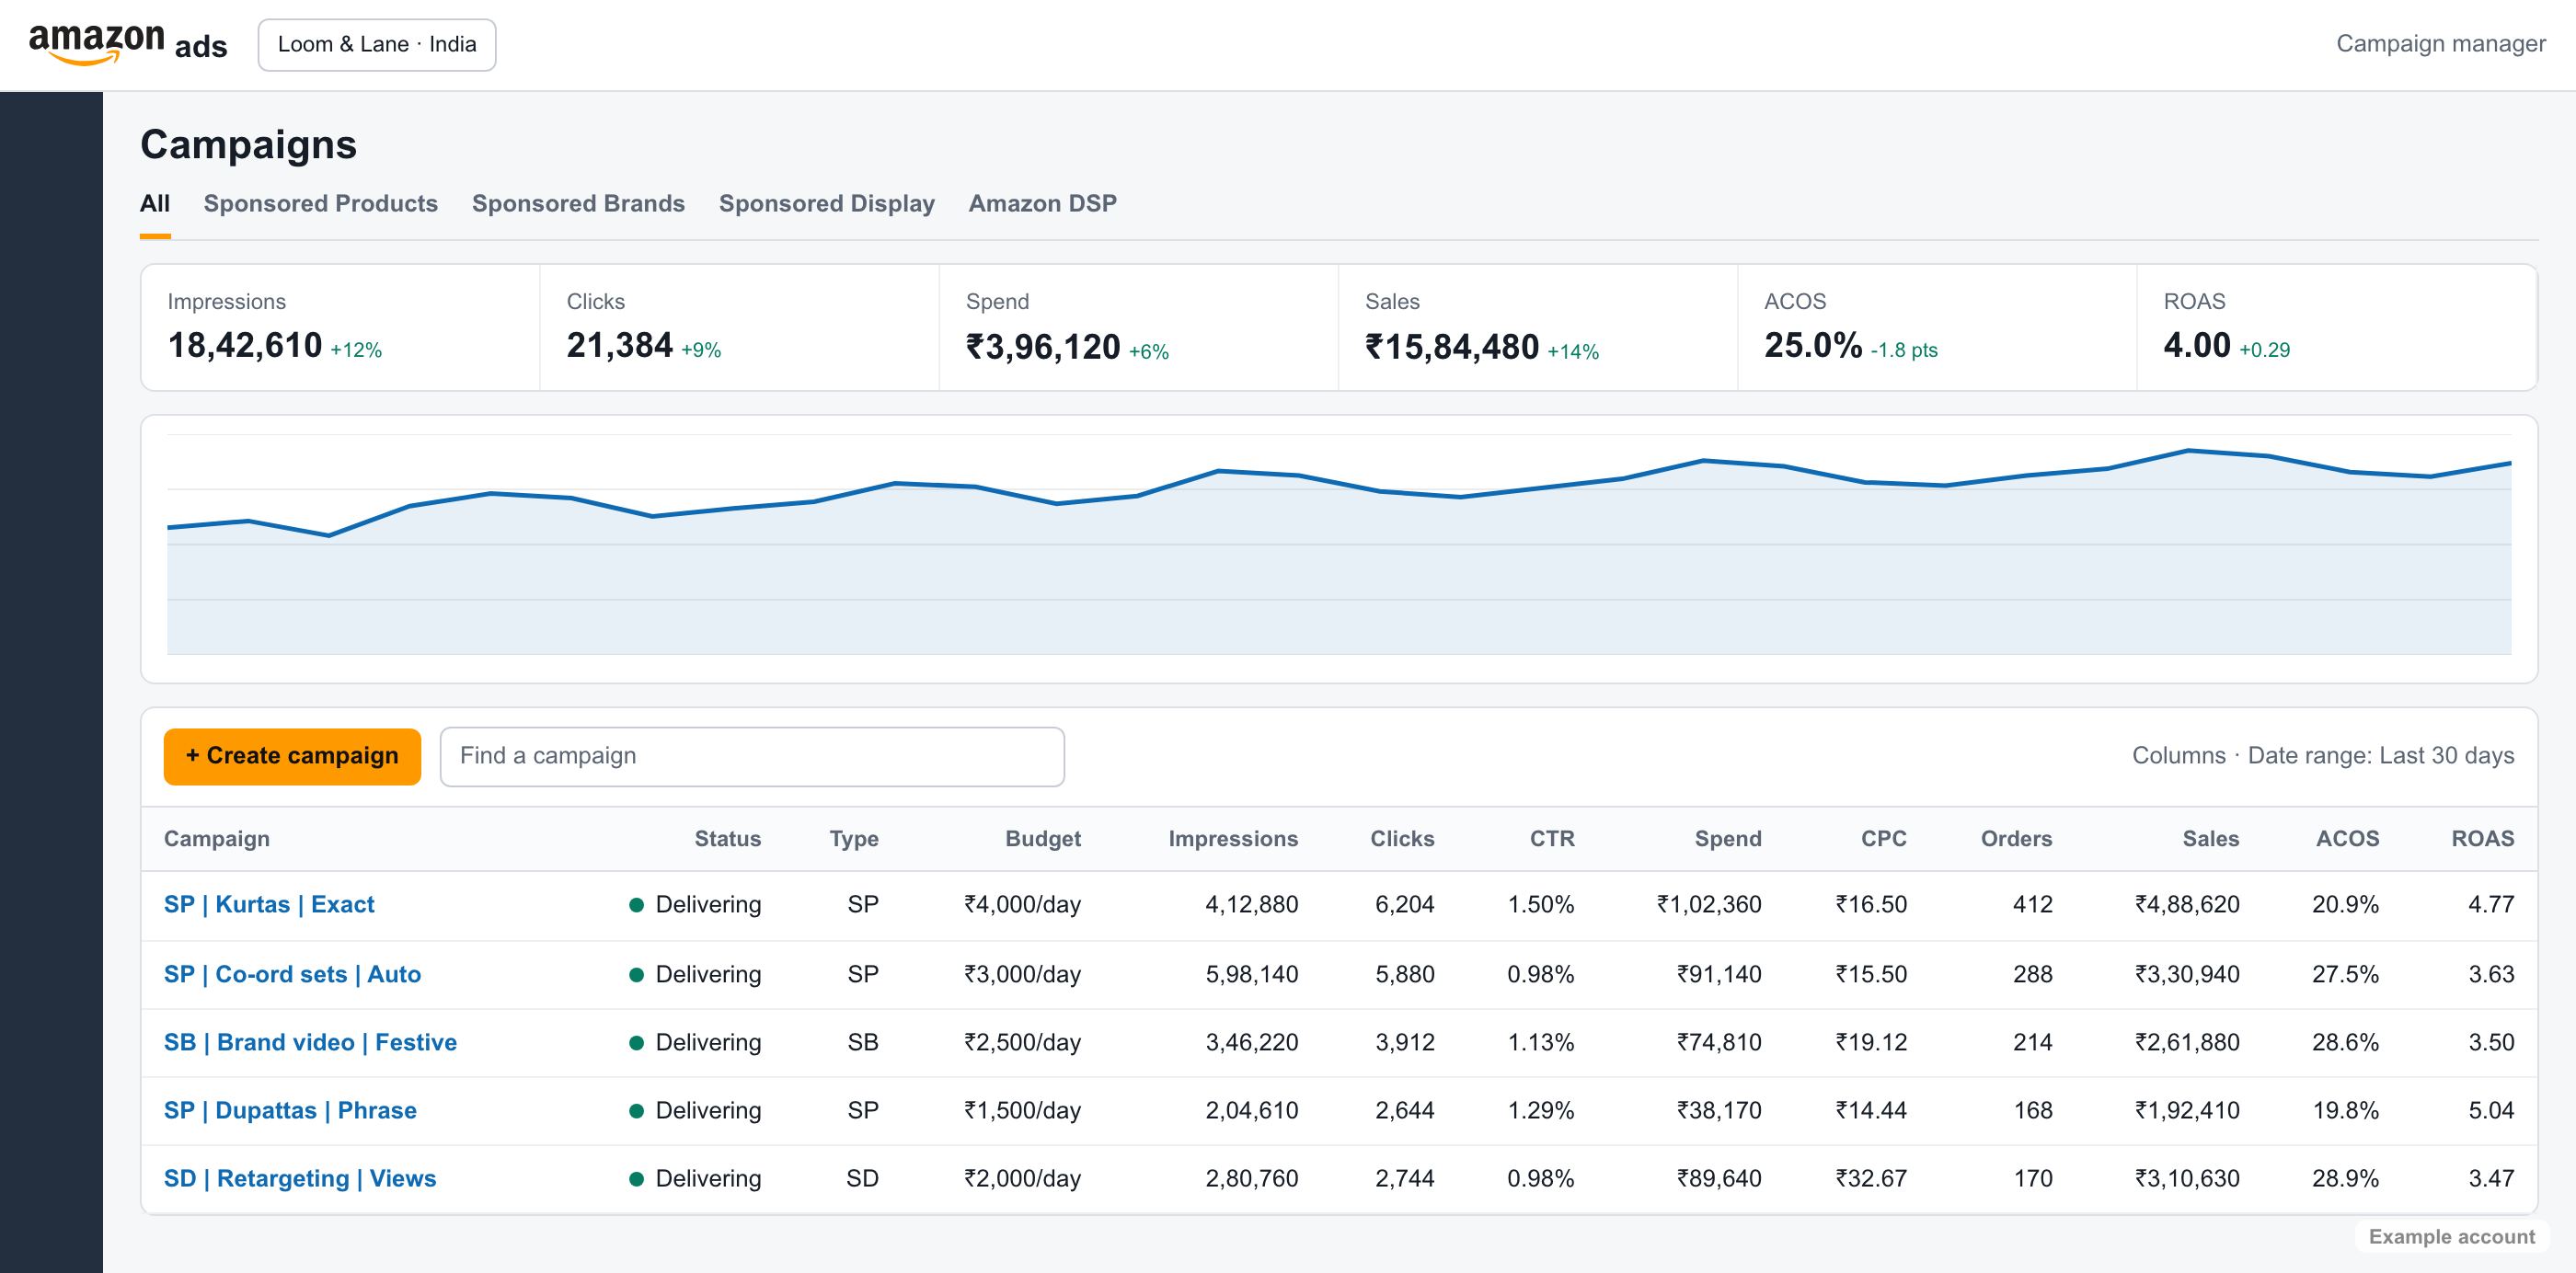Select the ACOS 25.0% metric card
The image size is (2576, 1273).
(1937, 327)
